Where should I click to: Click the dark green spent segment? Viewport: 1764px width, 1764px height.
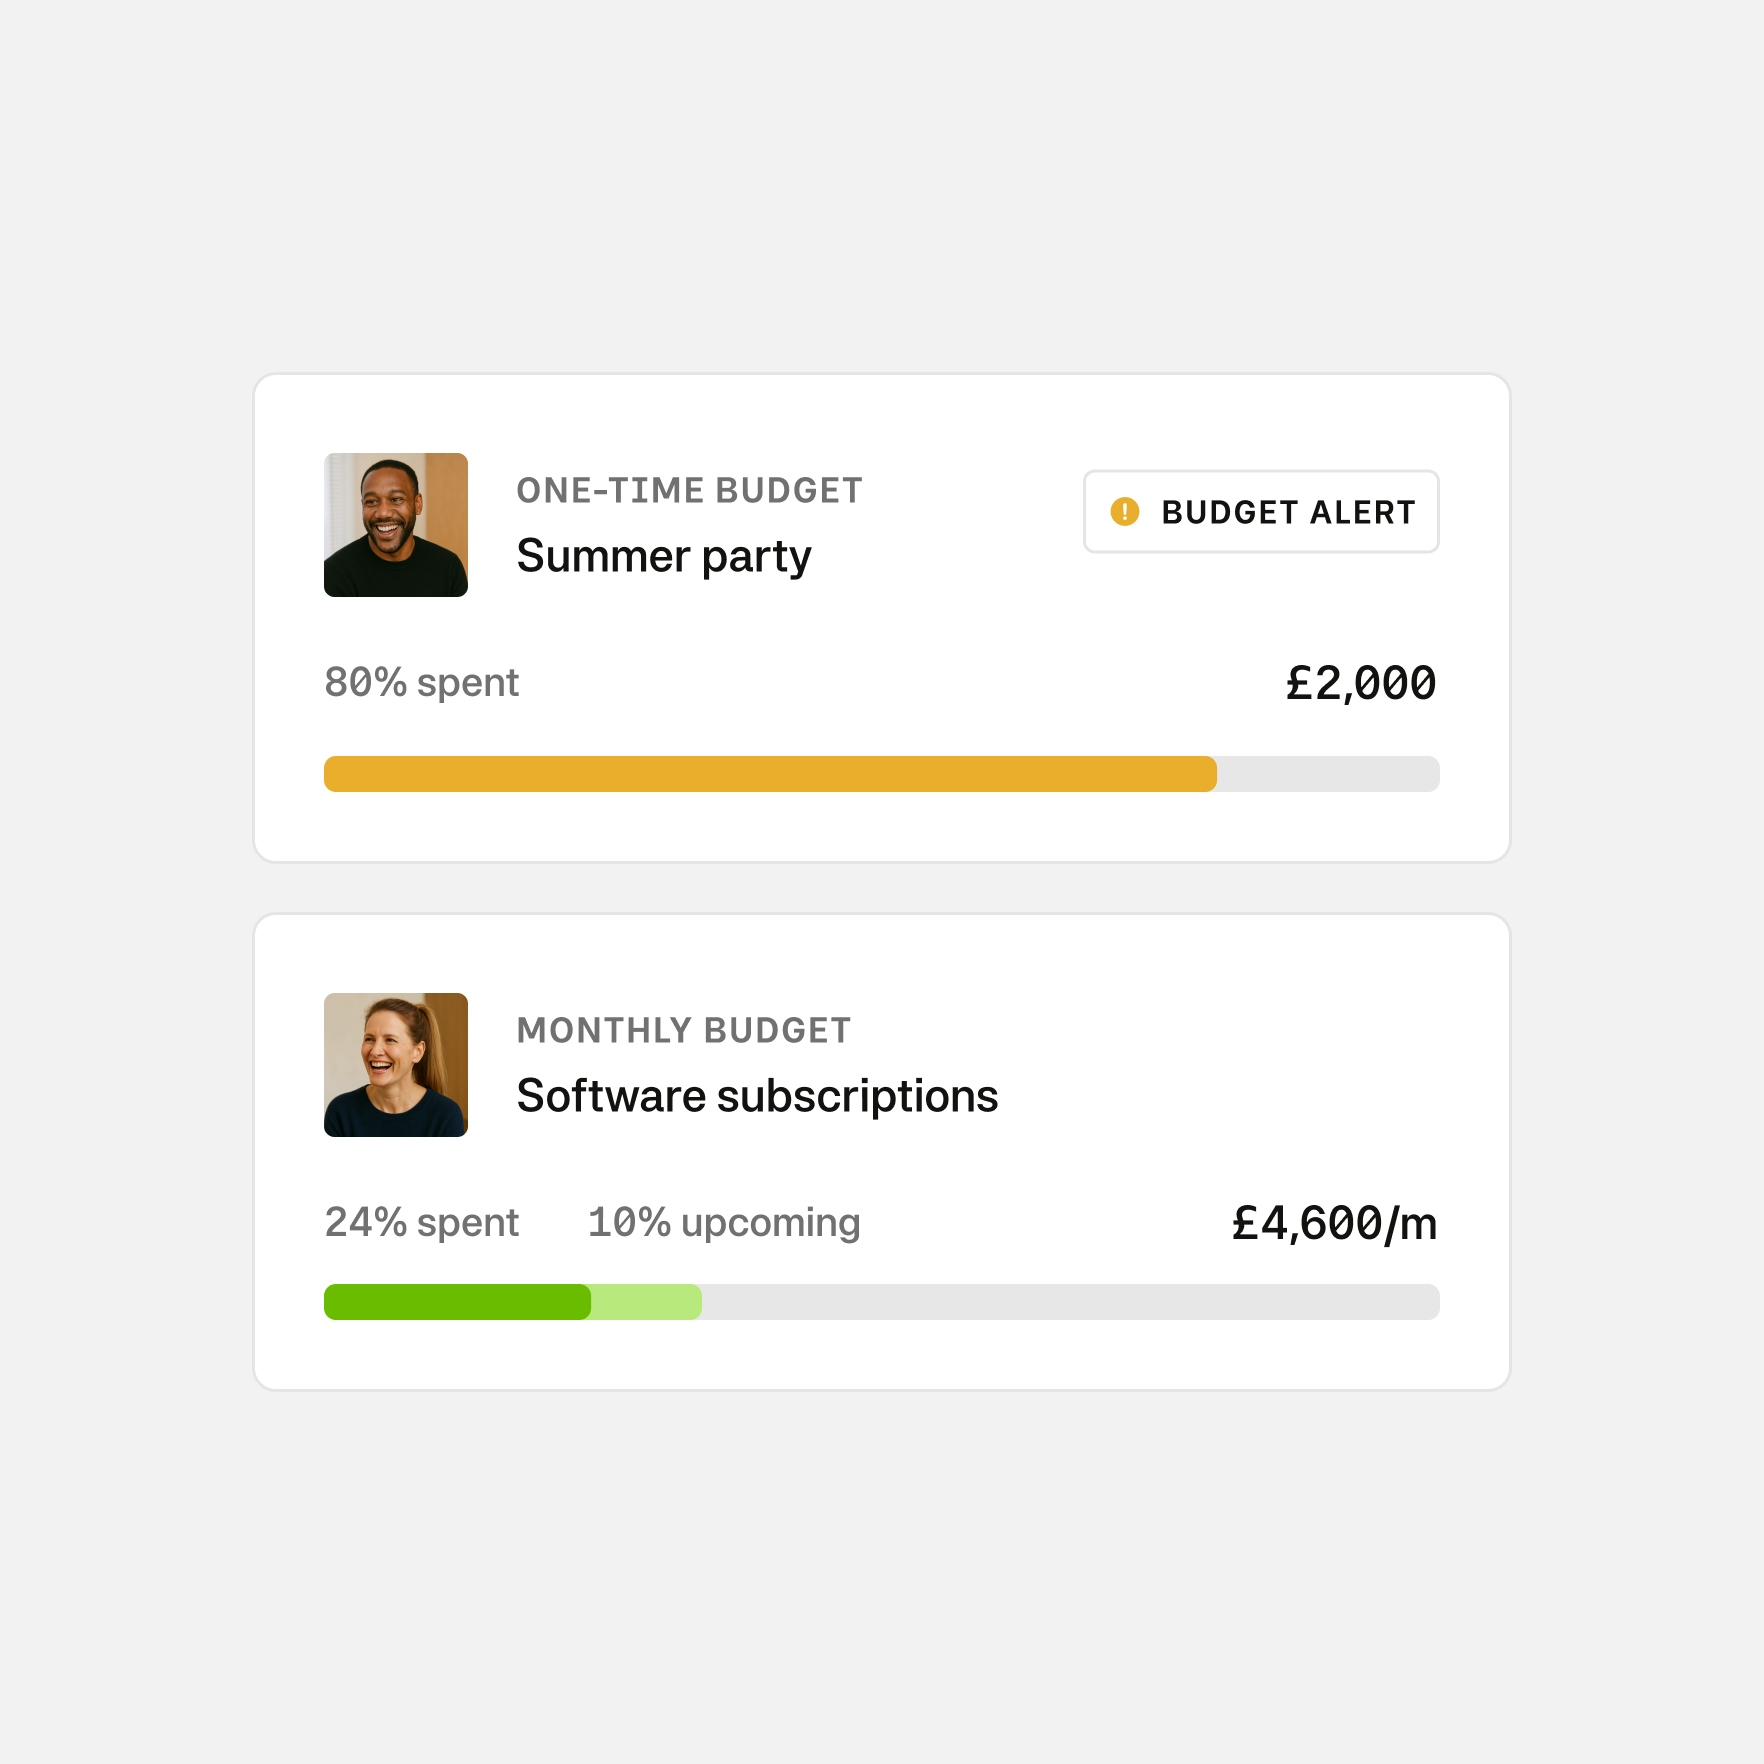pos(457,1302)
